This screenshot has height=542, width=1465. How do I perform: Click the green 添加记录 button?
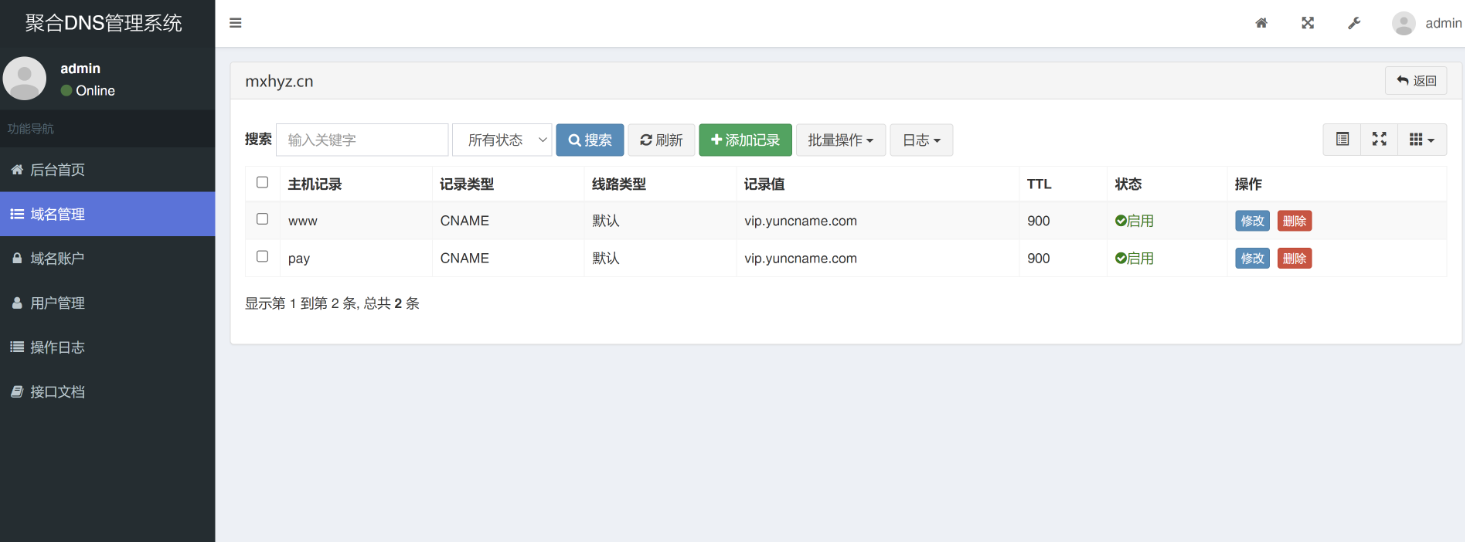tap(745, 140)
